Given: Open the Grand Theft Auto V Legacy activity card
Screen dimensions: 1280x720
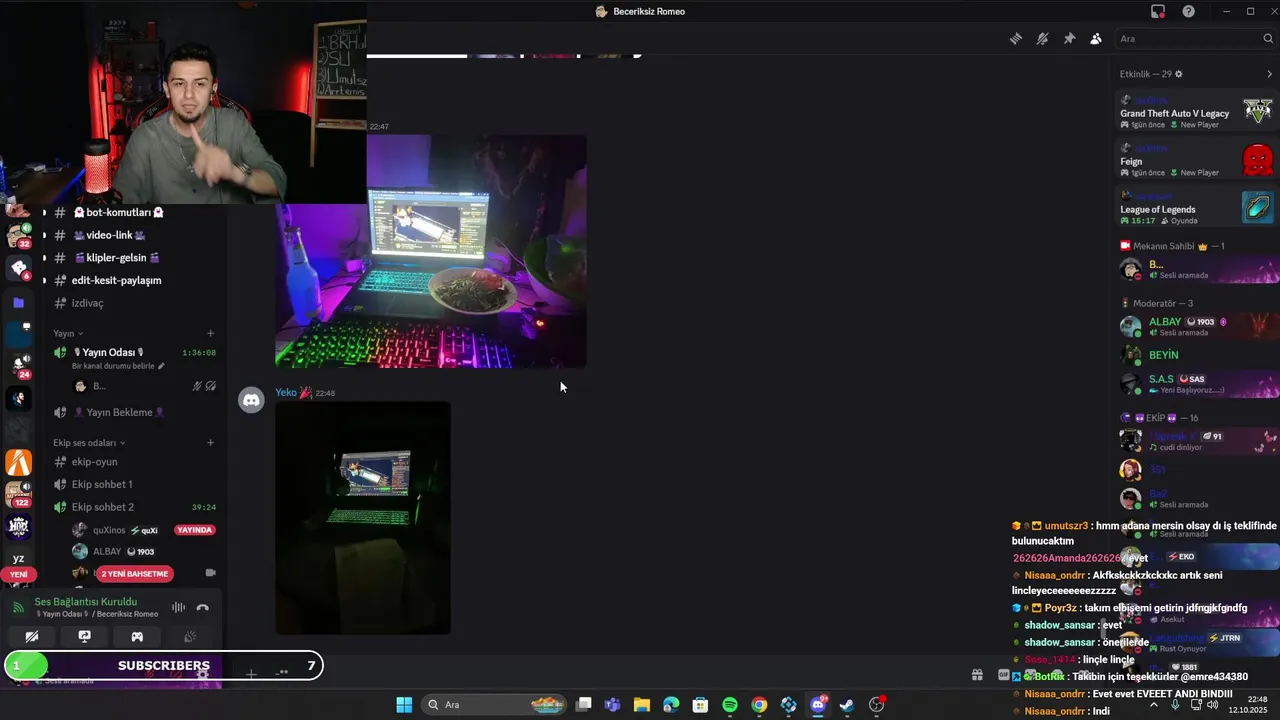Looking at the screenshot, I should click(x=1196, y=112).
